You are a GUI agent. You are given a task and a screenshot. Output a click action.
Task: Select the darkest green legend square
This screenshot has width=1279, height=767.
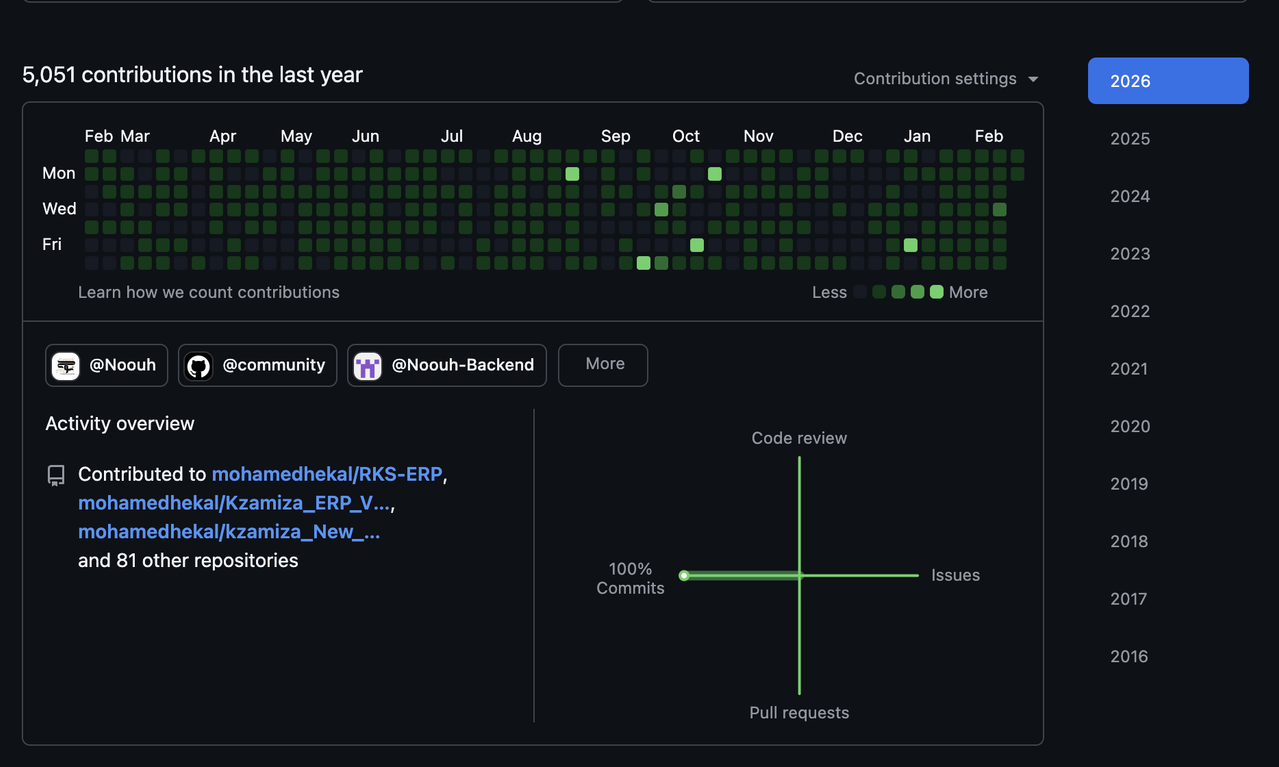coord(934,291)
